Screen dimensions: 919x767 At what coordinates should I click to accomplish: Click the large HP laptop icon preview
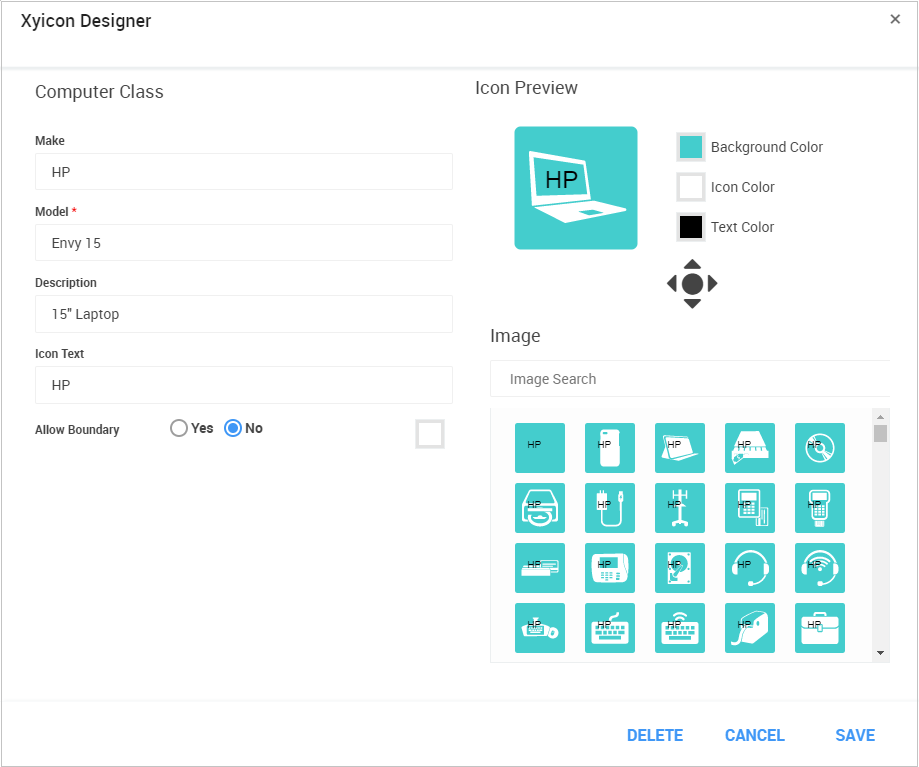576,188
